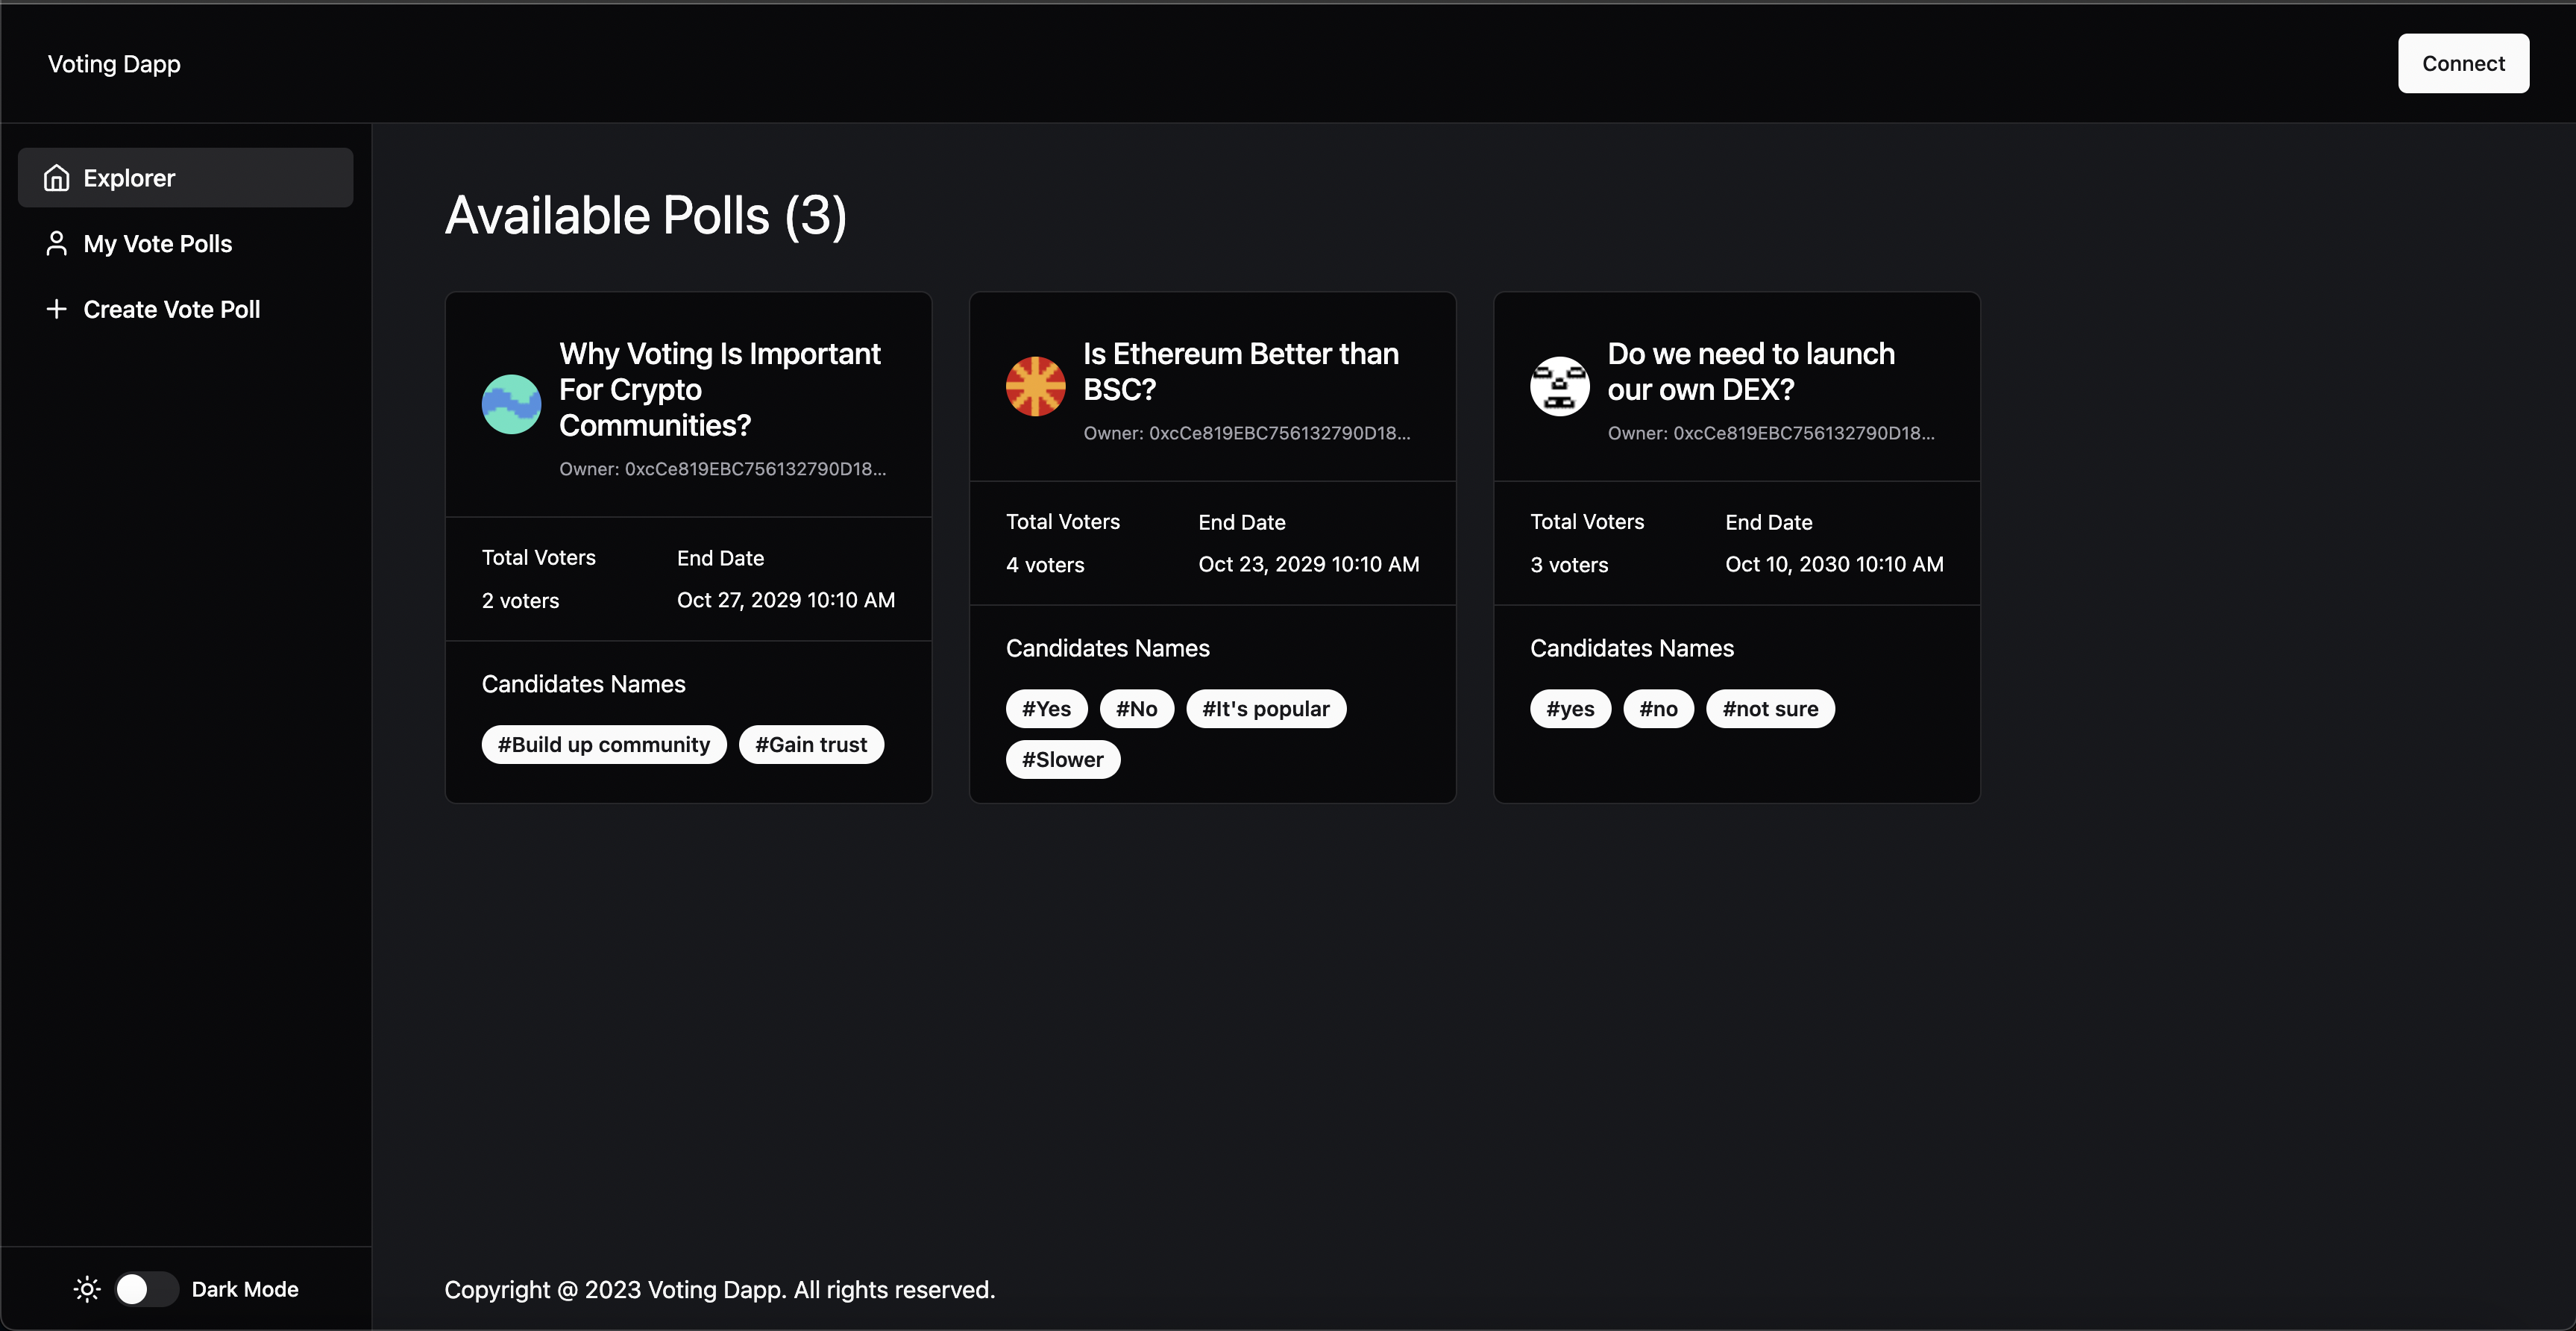Click the Owner address on the DEX poll

1771,433
